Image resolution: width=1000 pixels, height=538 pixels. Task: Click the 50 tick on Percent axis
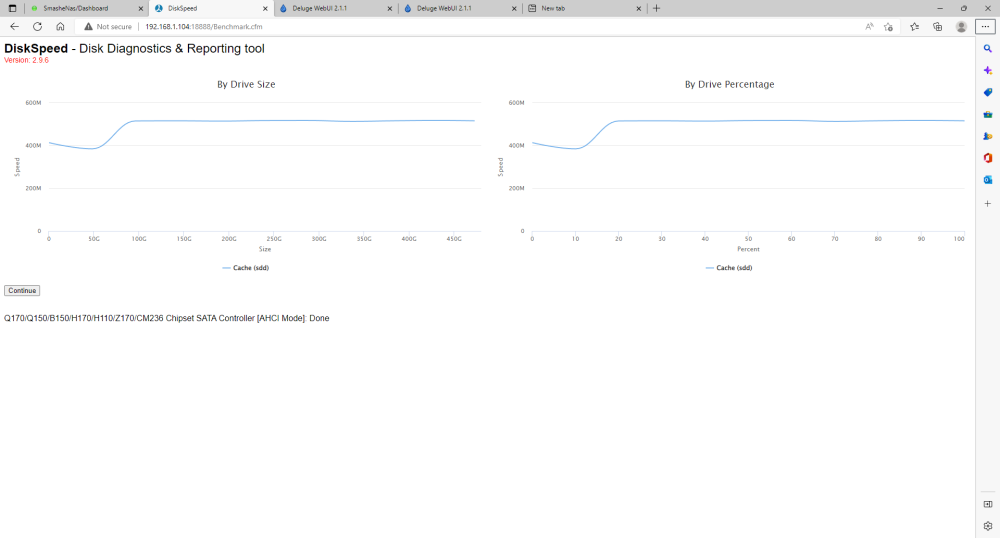click(748, 239)
